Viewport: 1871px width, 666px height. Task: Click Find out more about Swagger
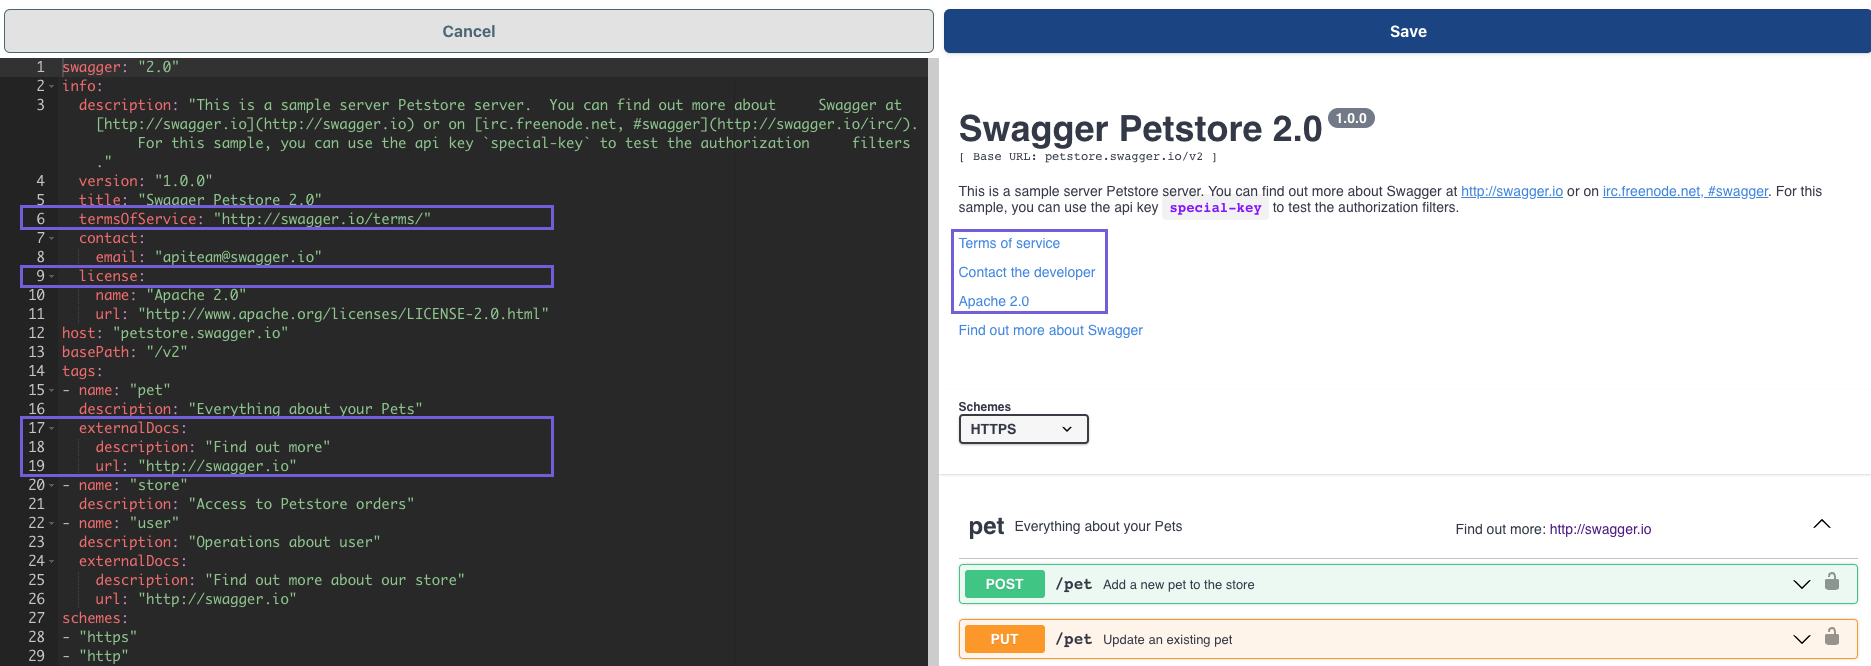pyautogui.click(x=1050, y=330)
